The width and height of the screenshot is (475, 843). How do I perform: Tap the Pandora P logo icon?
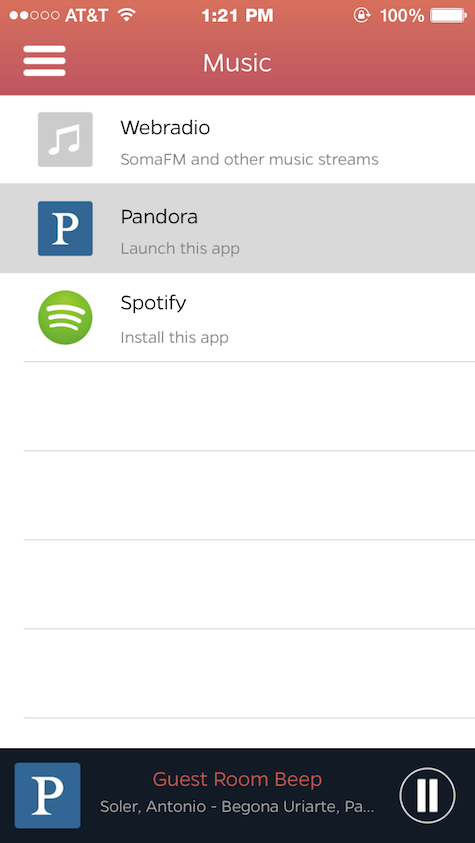pos(65,228)
